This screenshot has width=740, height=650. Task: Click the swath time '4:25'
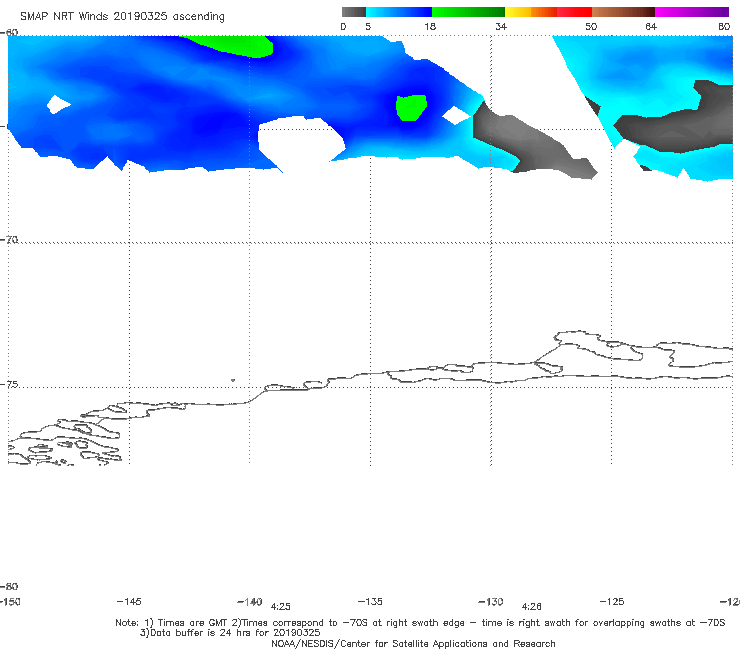pos(280,607)
